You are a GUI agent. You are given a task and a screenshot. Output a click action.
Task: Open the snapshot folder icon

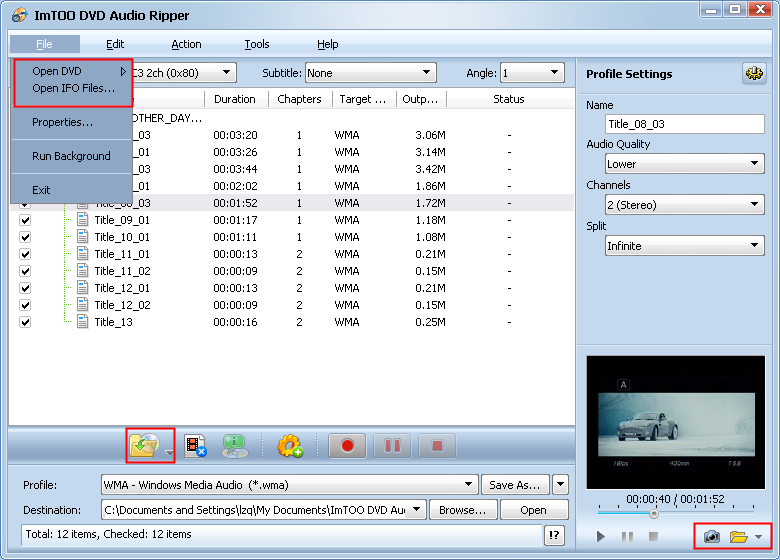click(739, 537)
